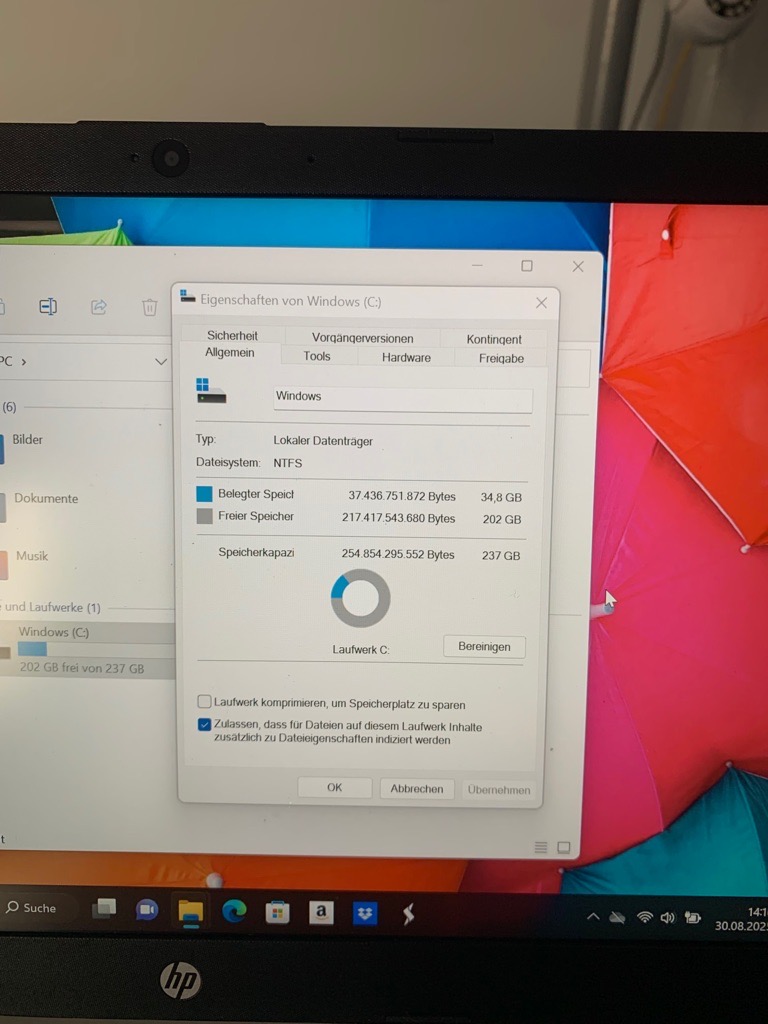Maximize the Explorer window
Screen dimensions: 768x1024
527,266
